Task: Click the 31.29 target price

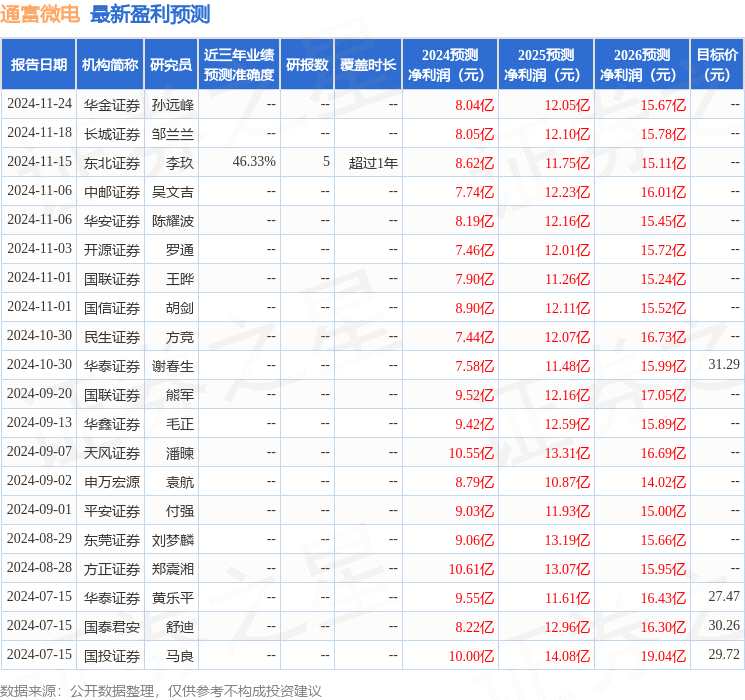Action: point(724,364)
